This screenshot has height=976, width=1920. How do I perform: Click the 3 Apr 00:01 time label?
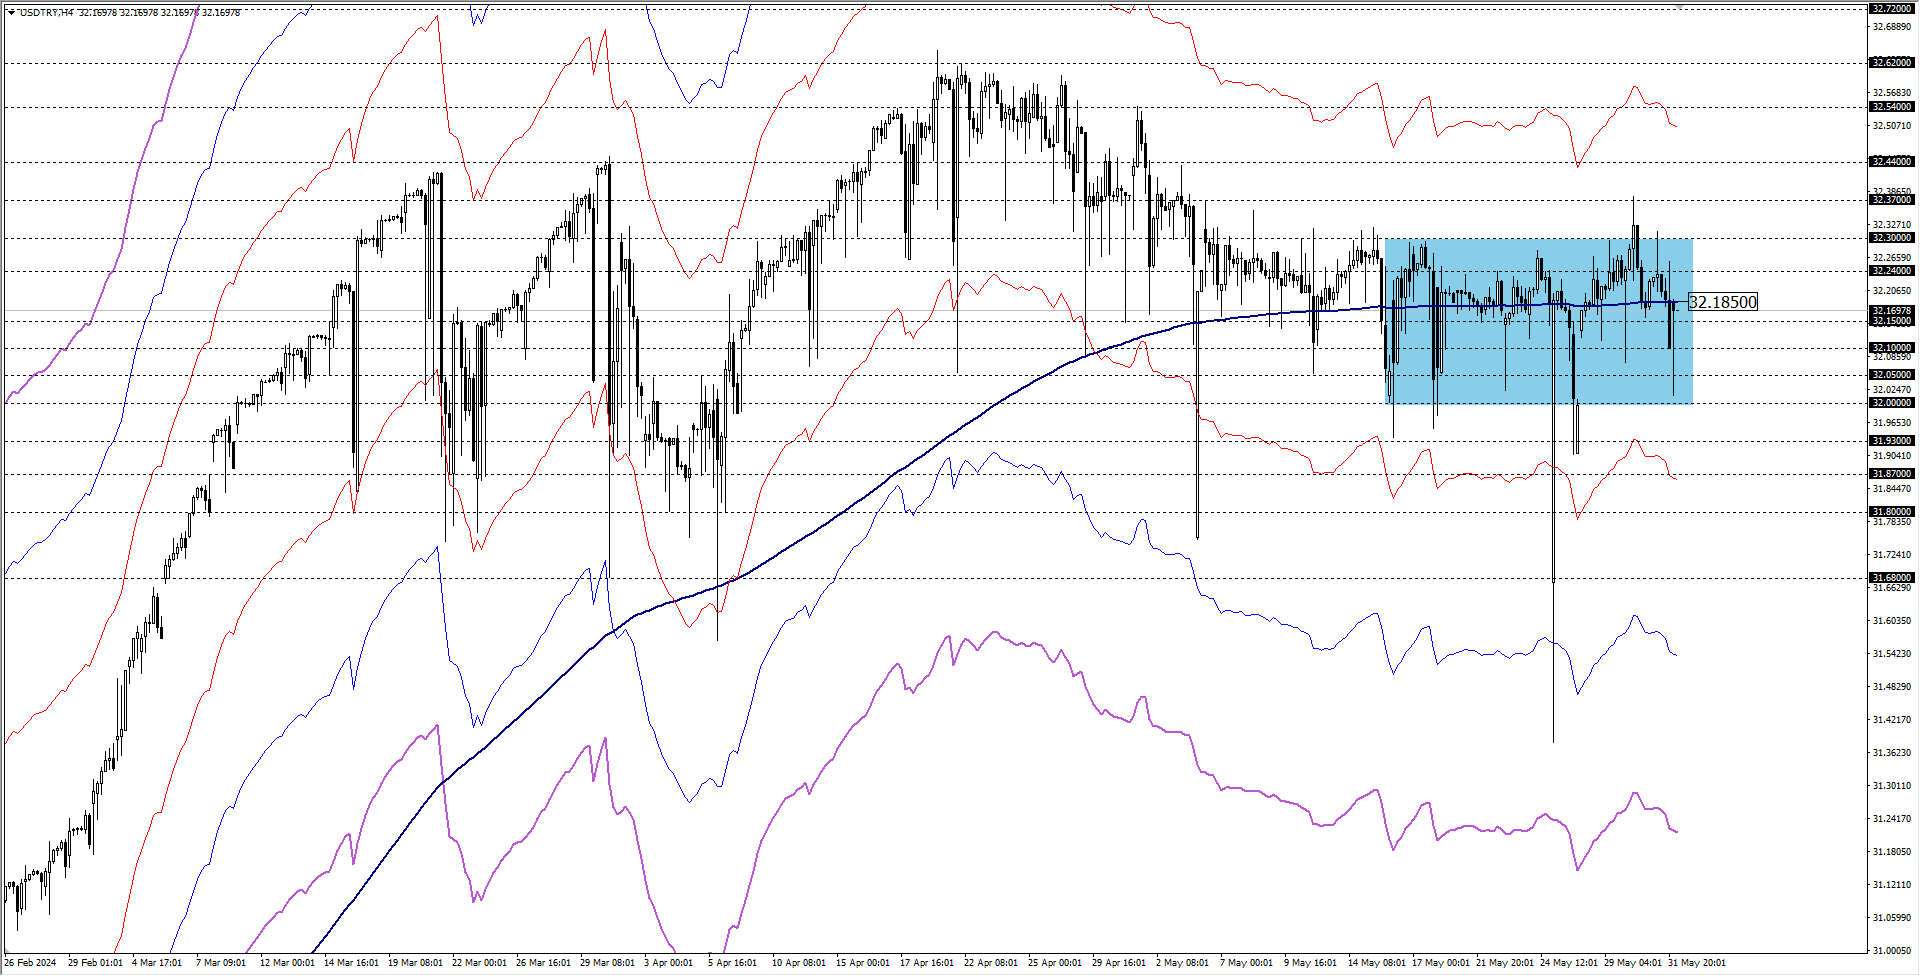point(669,963)
